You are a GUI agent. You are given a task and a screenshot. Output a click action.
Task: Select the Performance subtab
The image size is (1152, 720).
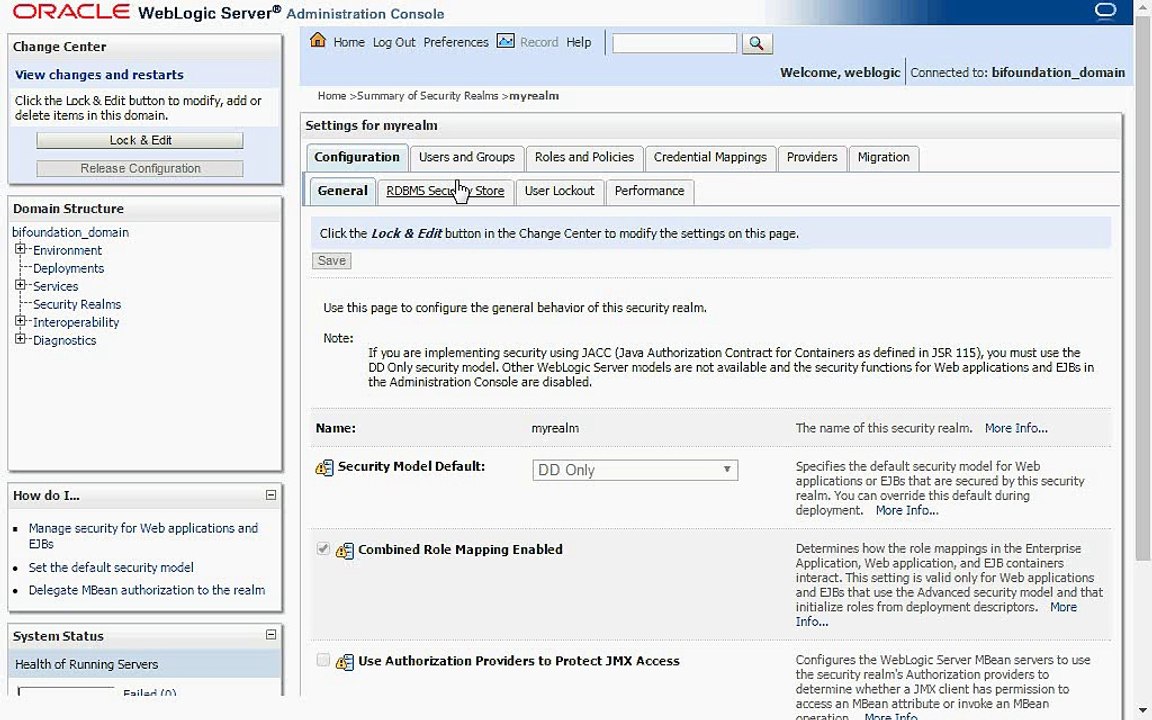[x=649, y=191]
